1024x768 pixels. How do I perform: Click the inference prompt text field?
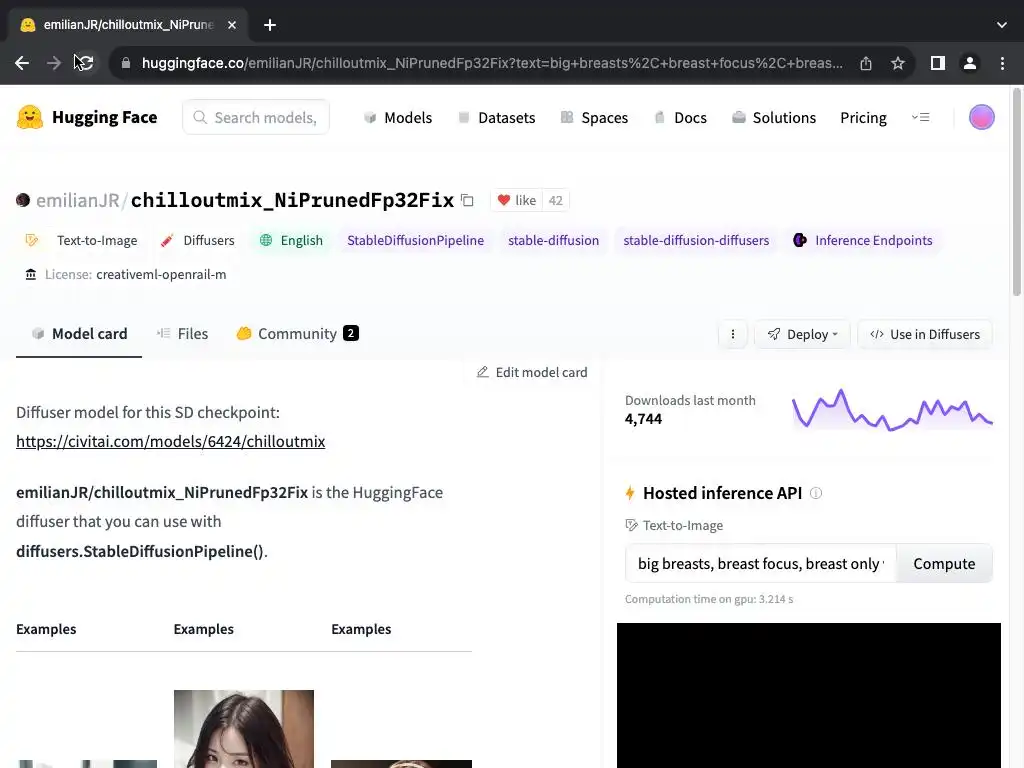(x=761, y=564)
